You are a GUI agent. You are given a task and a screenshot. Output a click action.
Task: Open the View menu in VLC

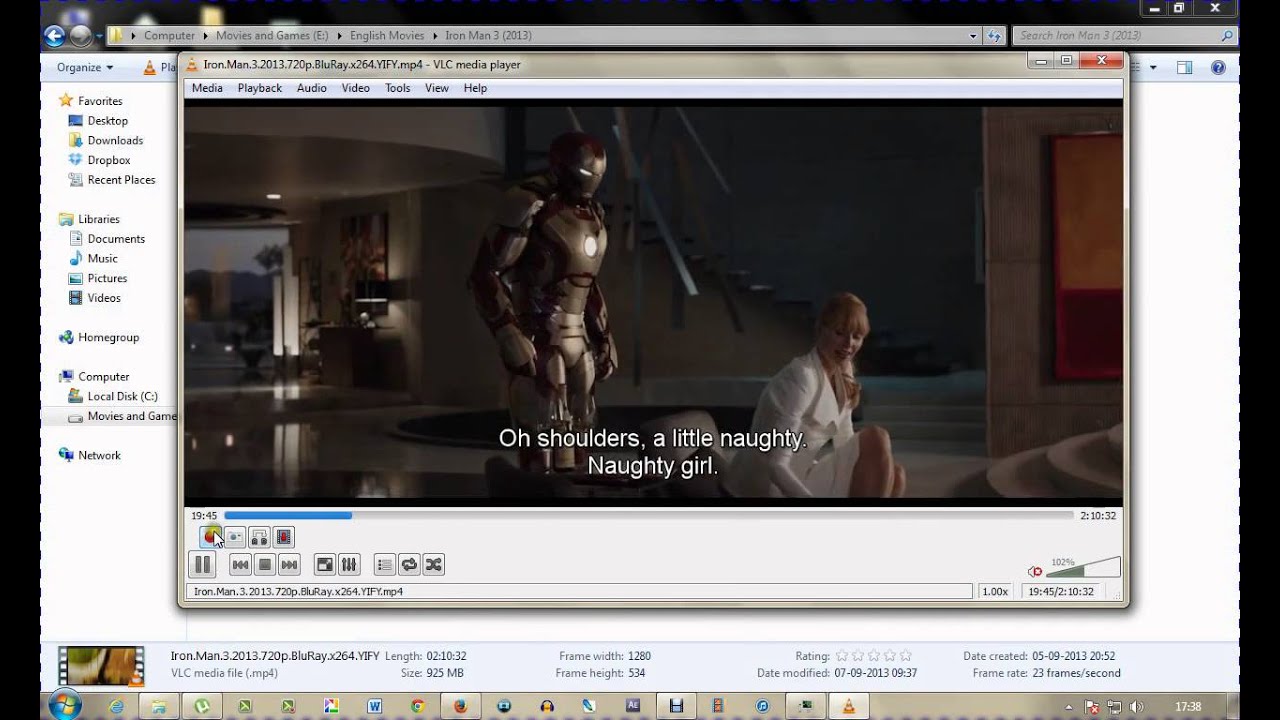[x=437, y=88]
